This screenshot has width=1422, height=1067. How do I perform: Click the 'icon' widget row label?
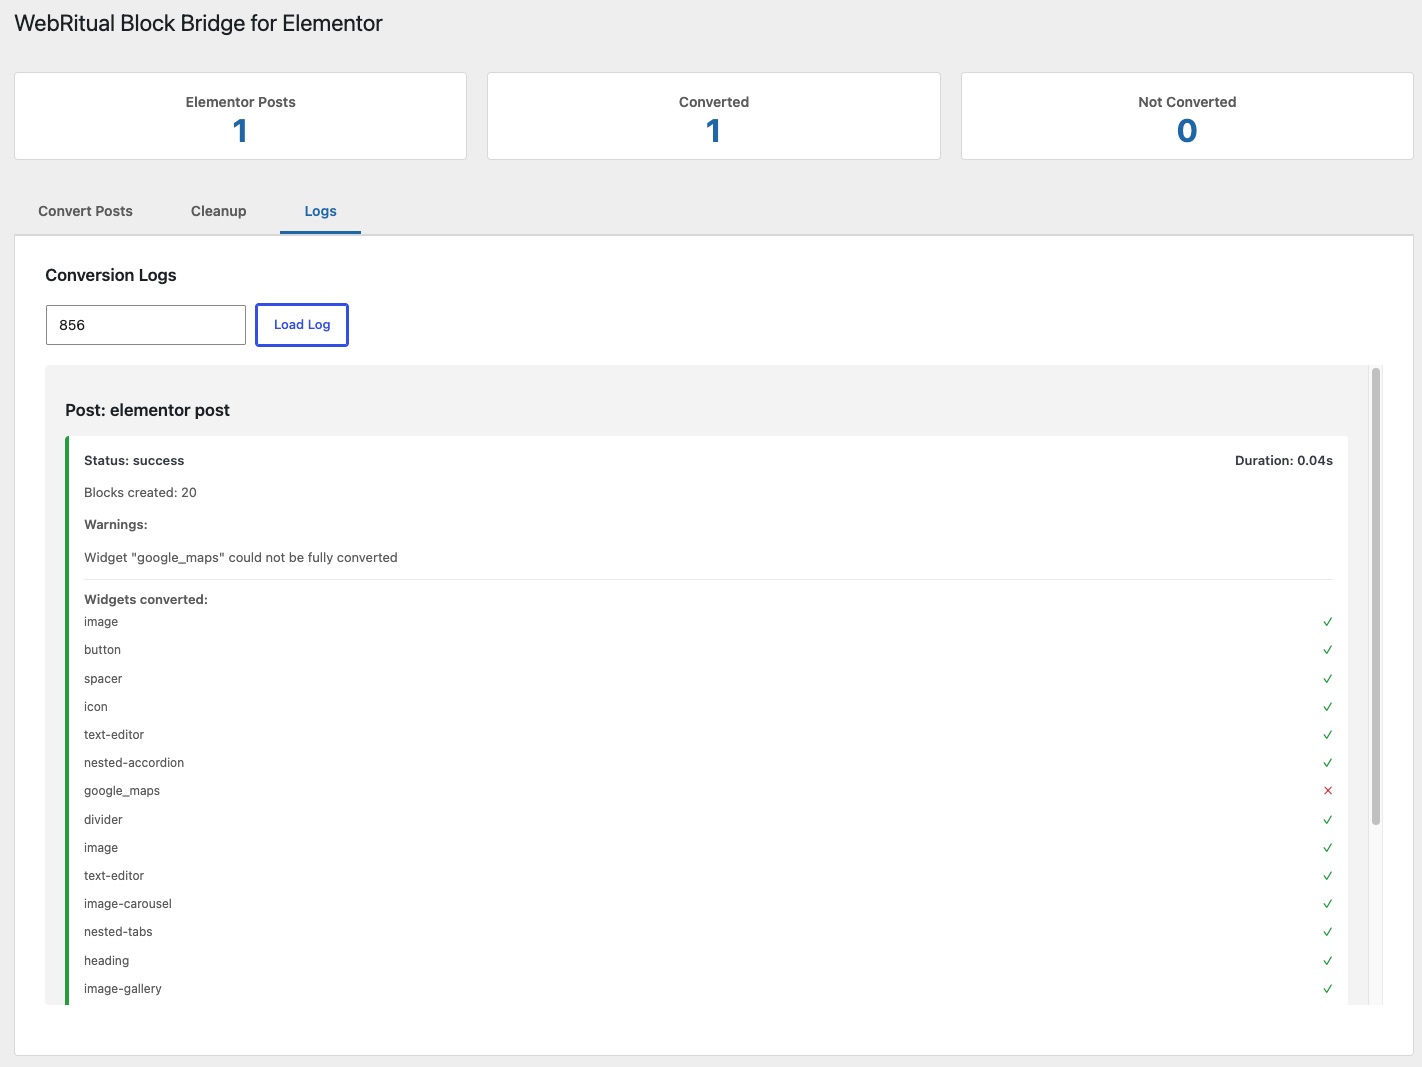(96, 707)
